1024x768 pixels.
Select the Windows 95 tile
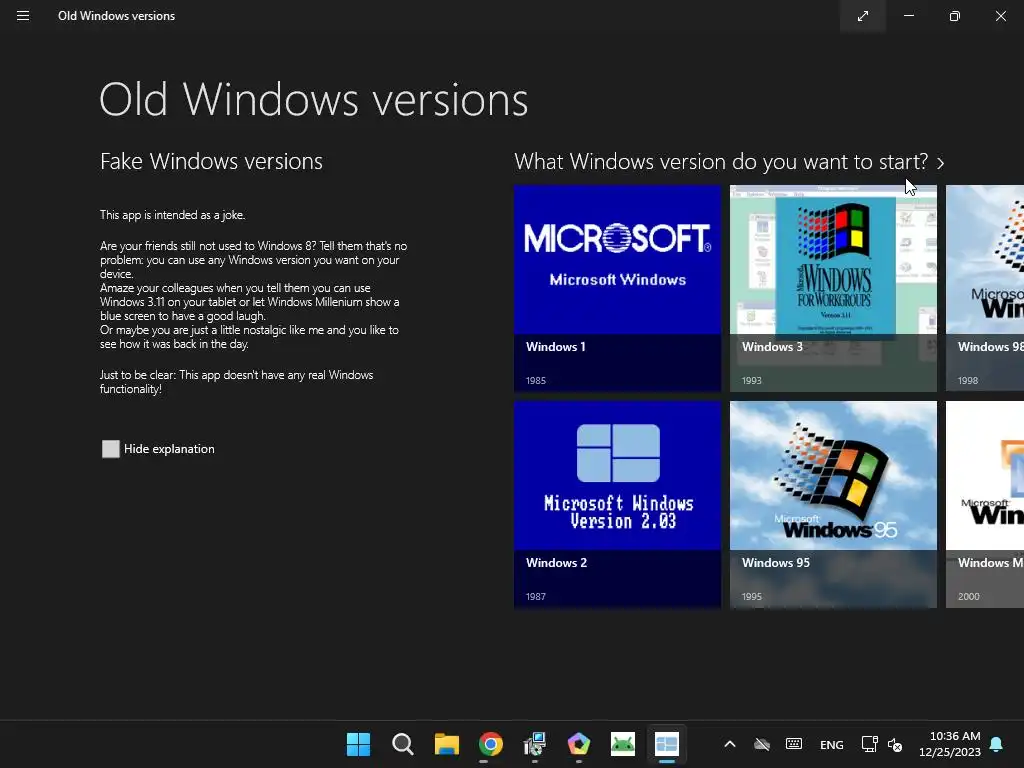click(x=833, y=504)
